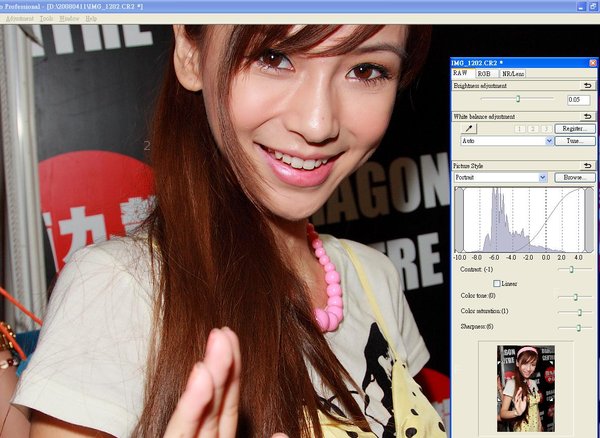
Task: Click the Sharpness slider handle
Action: 579,327
